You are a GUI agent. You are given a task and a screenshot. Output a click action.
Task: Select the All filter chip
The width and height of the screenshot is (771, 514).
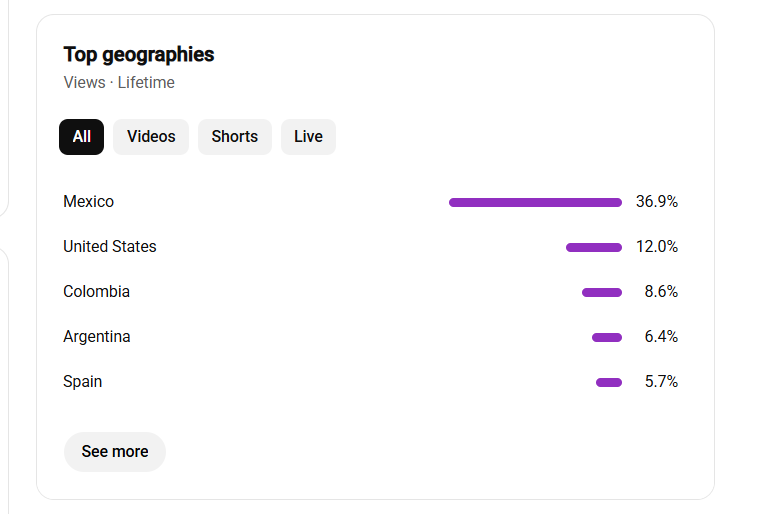82,137
